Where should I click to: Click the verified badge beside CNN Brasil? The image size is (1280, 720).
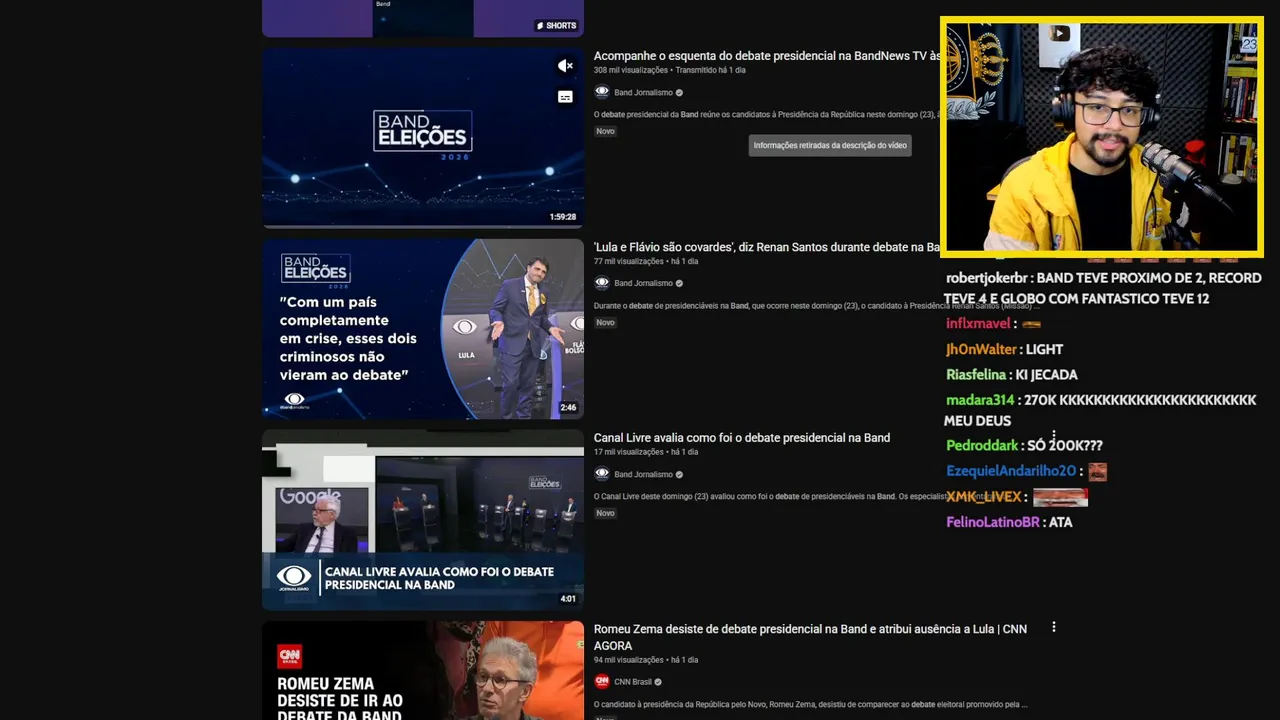click(658, 682)
